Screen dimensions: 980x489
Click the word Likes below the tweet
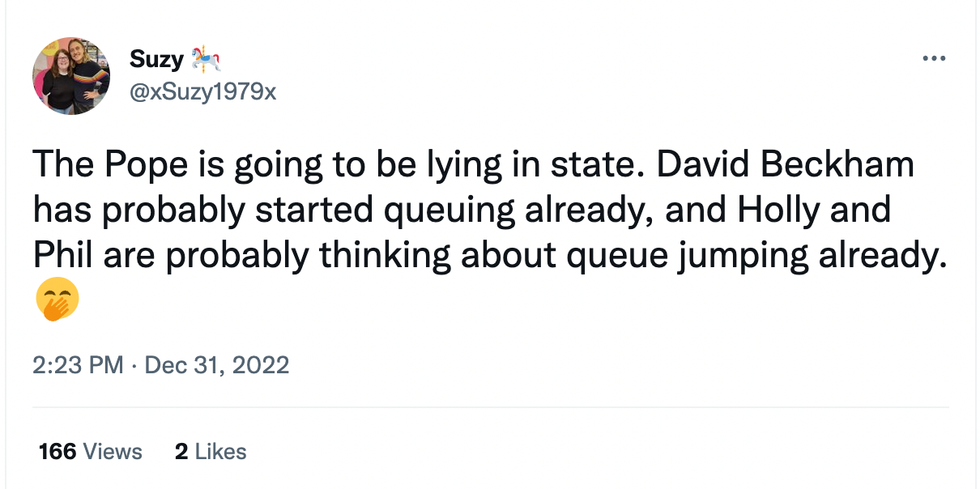click(221, 452)
